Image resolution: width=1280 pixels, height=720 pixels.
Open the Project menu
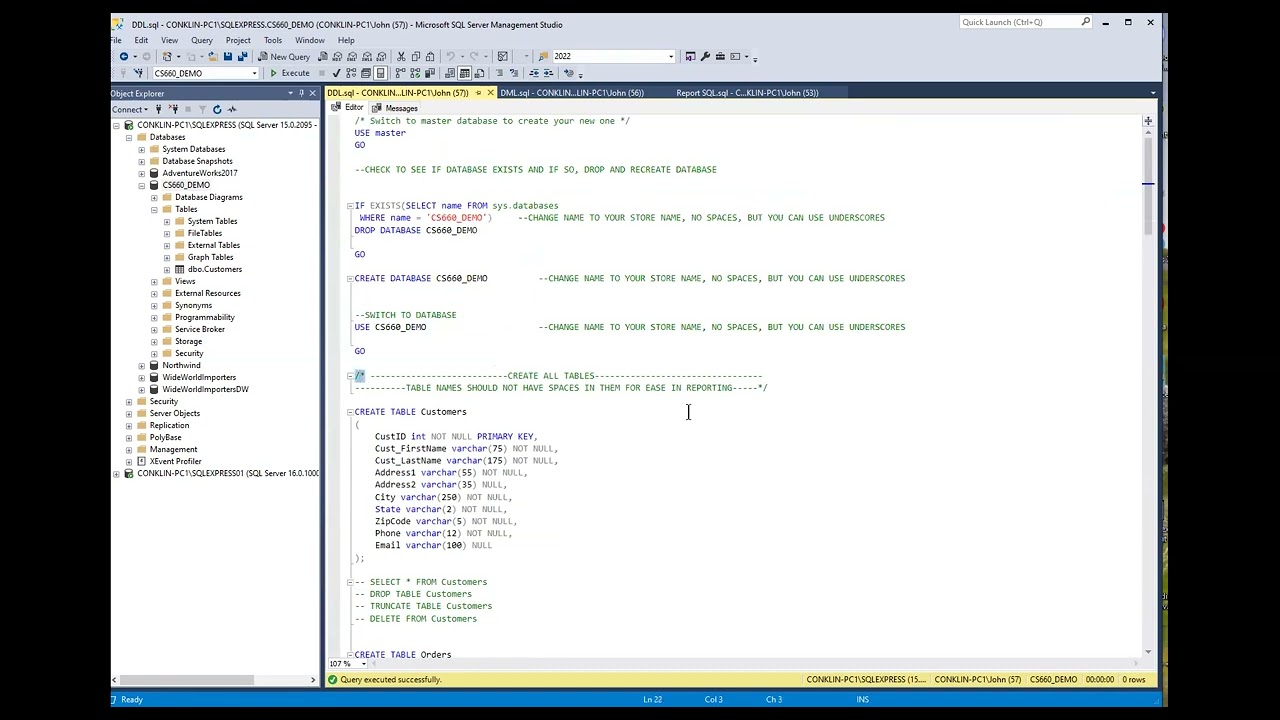[x=238, y=41]
